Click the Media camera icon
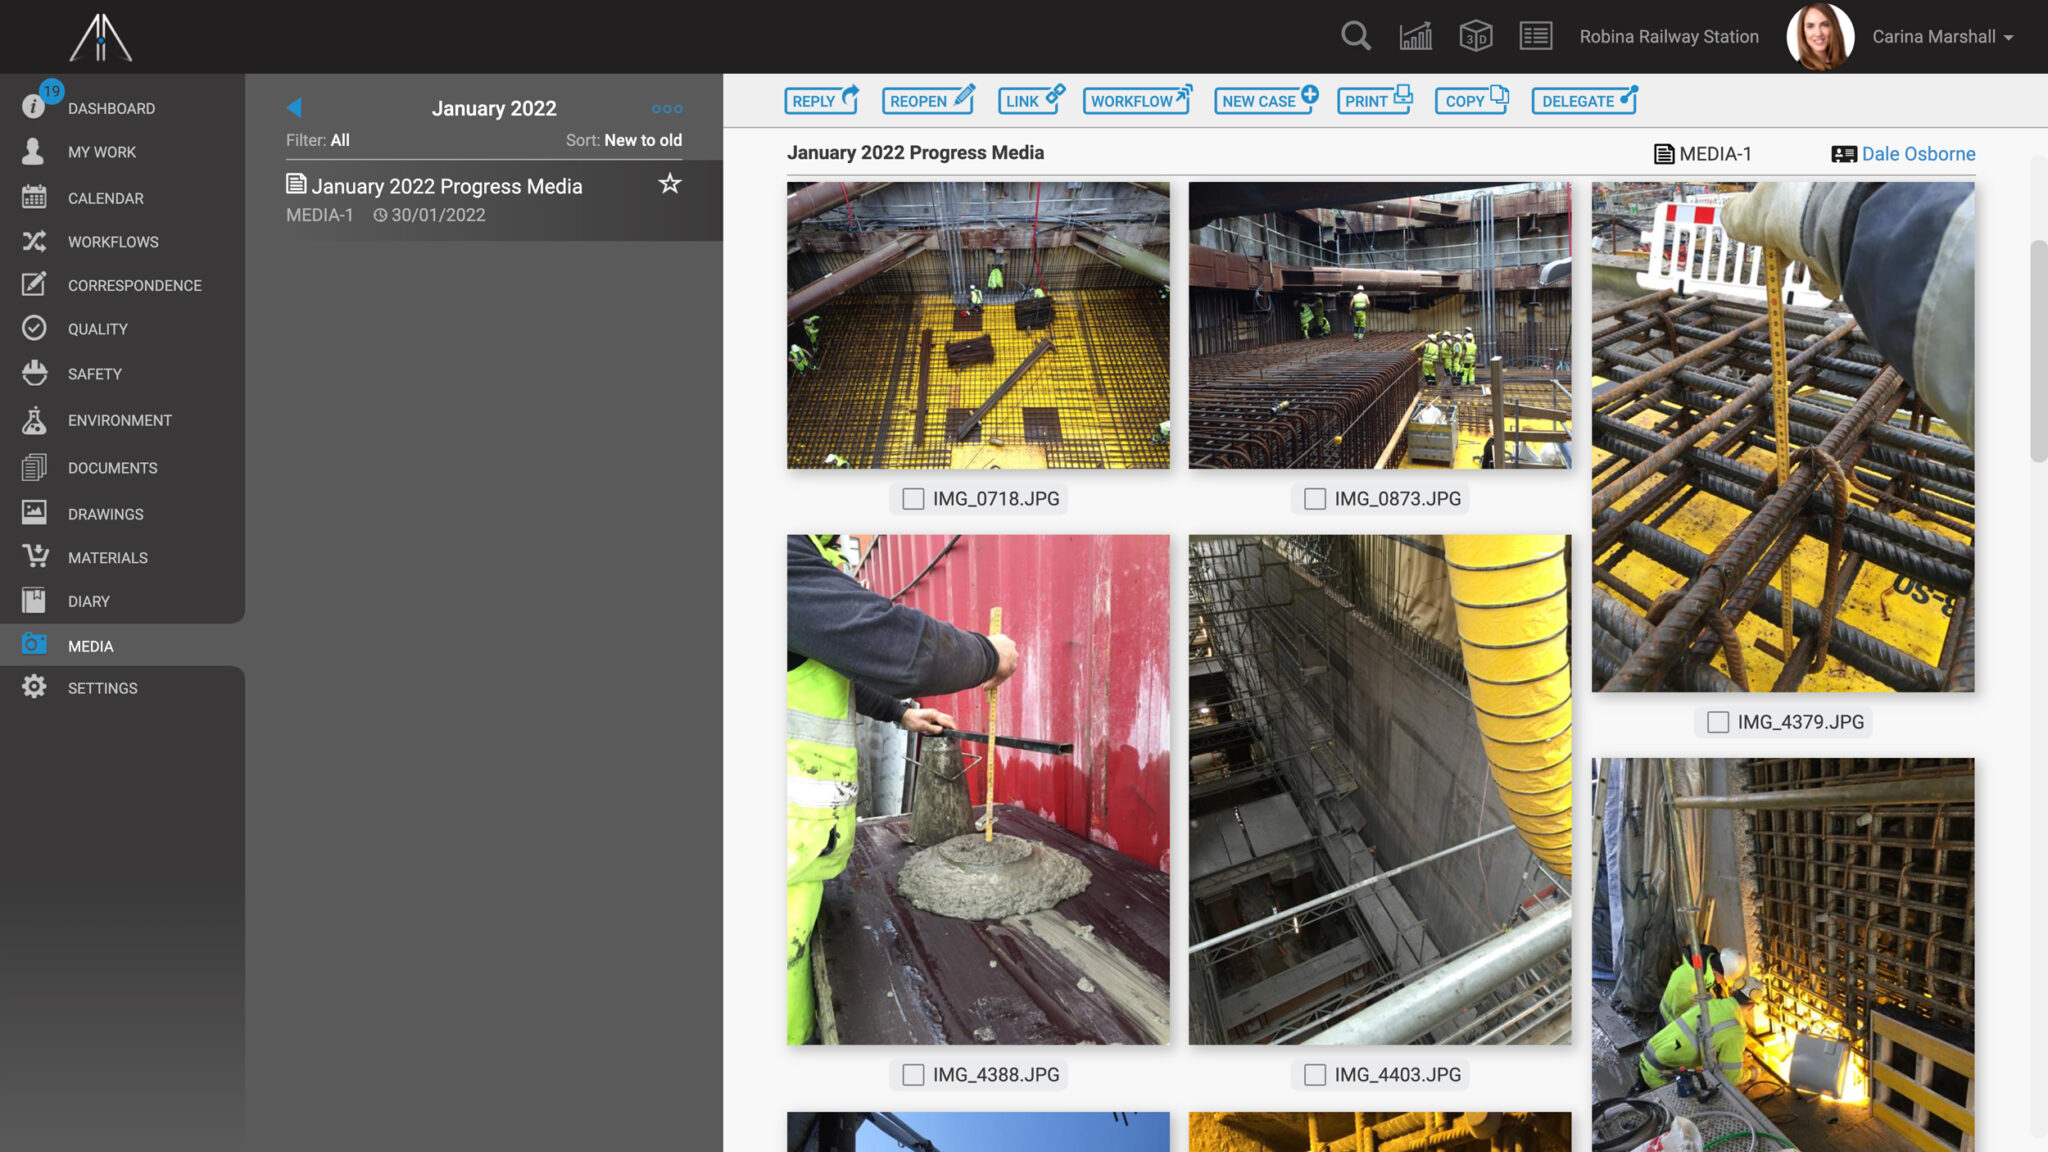This screenshot has width=2048, height=1152. click(x=34, y=644)
